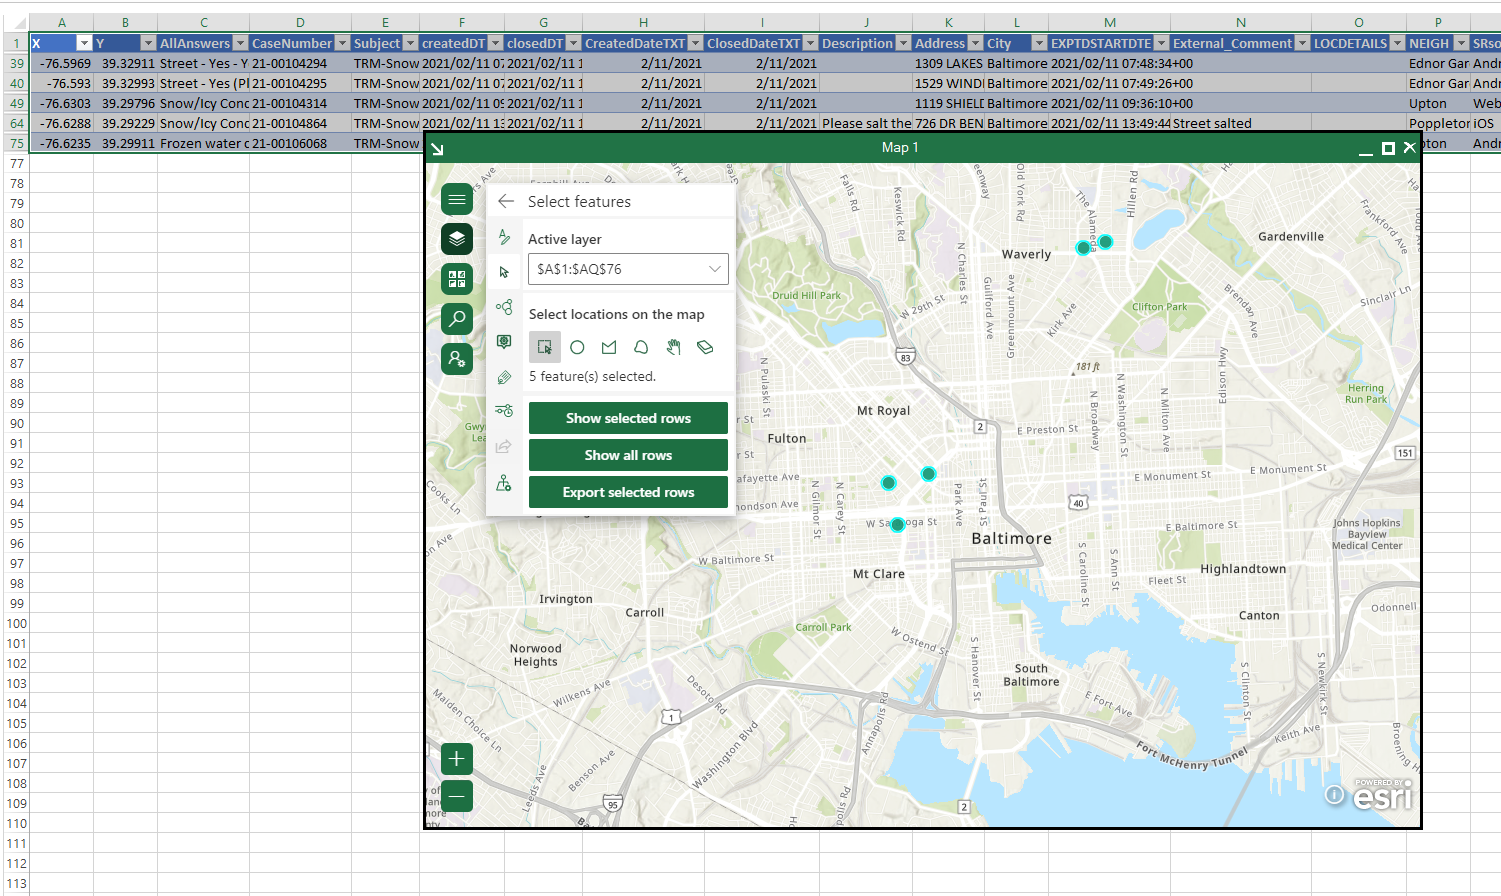
Task: Click Show all rows button
Action: (628, 455)
